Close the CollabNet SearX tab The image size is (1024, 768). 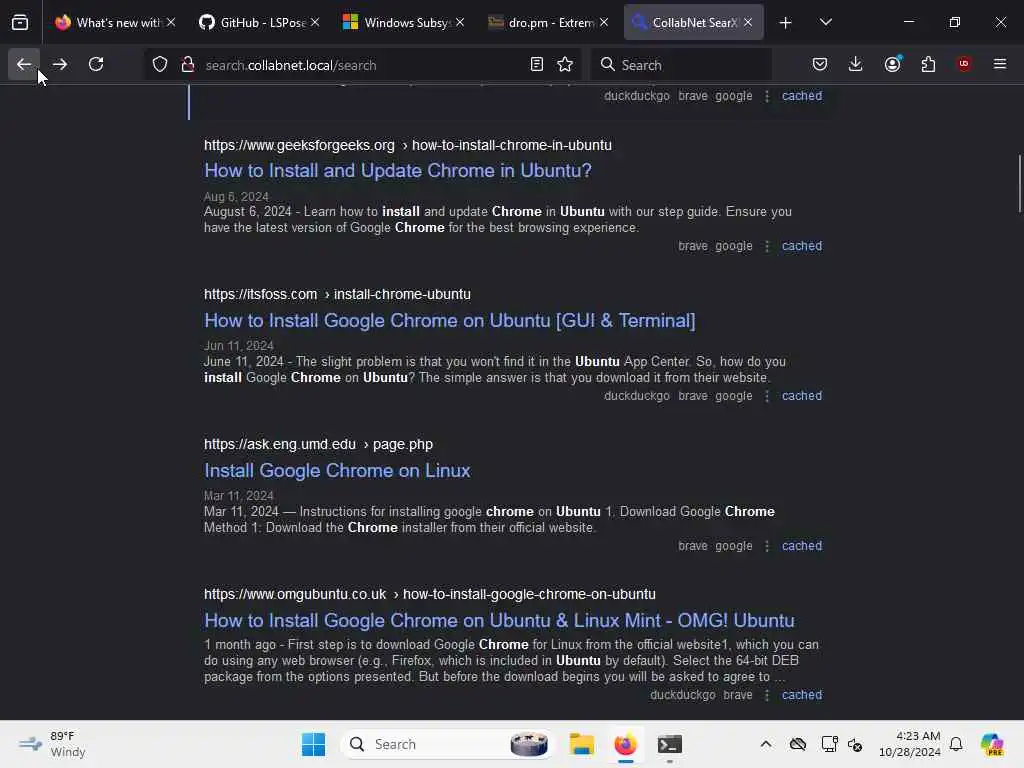(748, 23)
